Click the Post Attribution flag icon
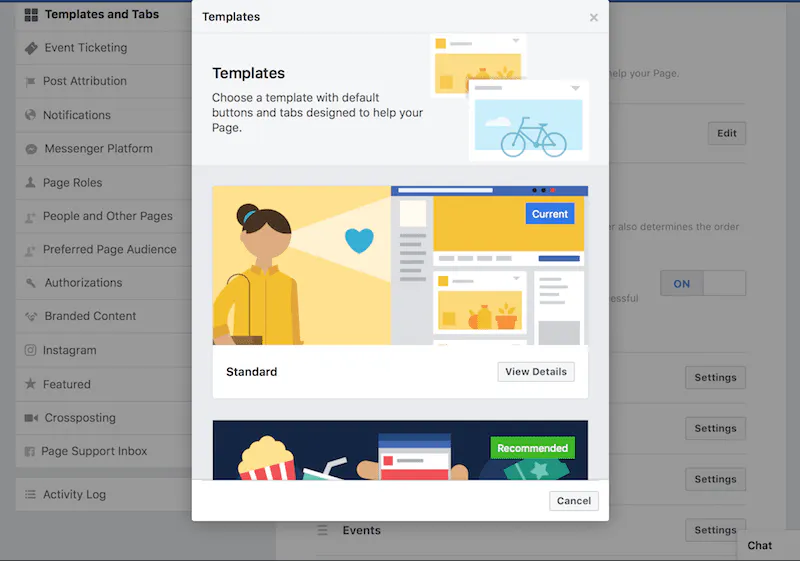The height and width of the screenshot is (561, 800). coord(31,82)
